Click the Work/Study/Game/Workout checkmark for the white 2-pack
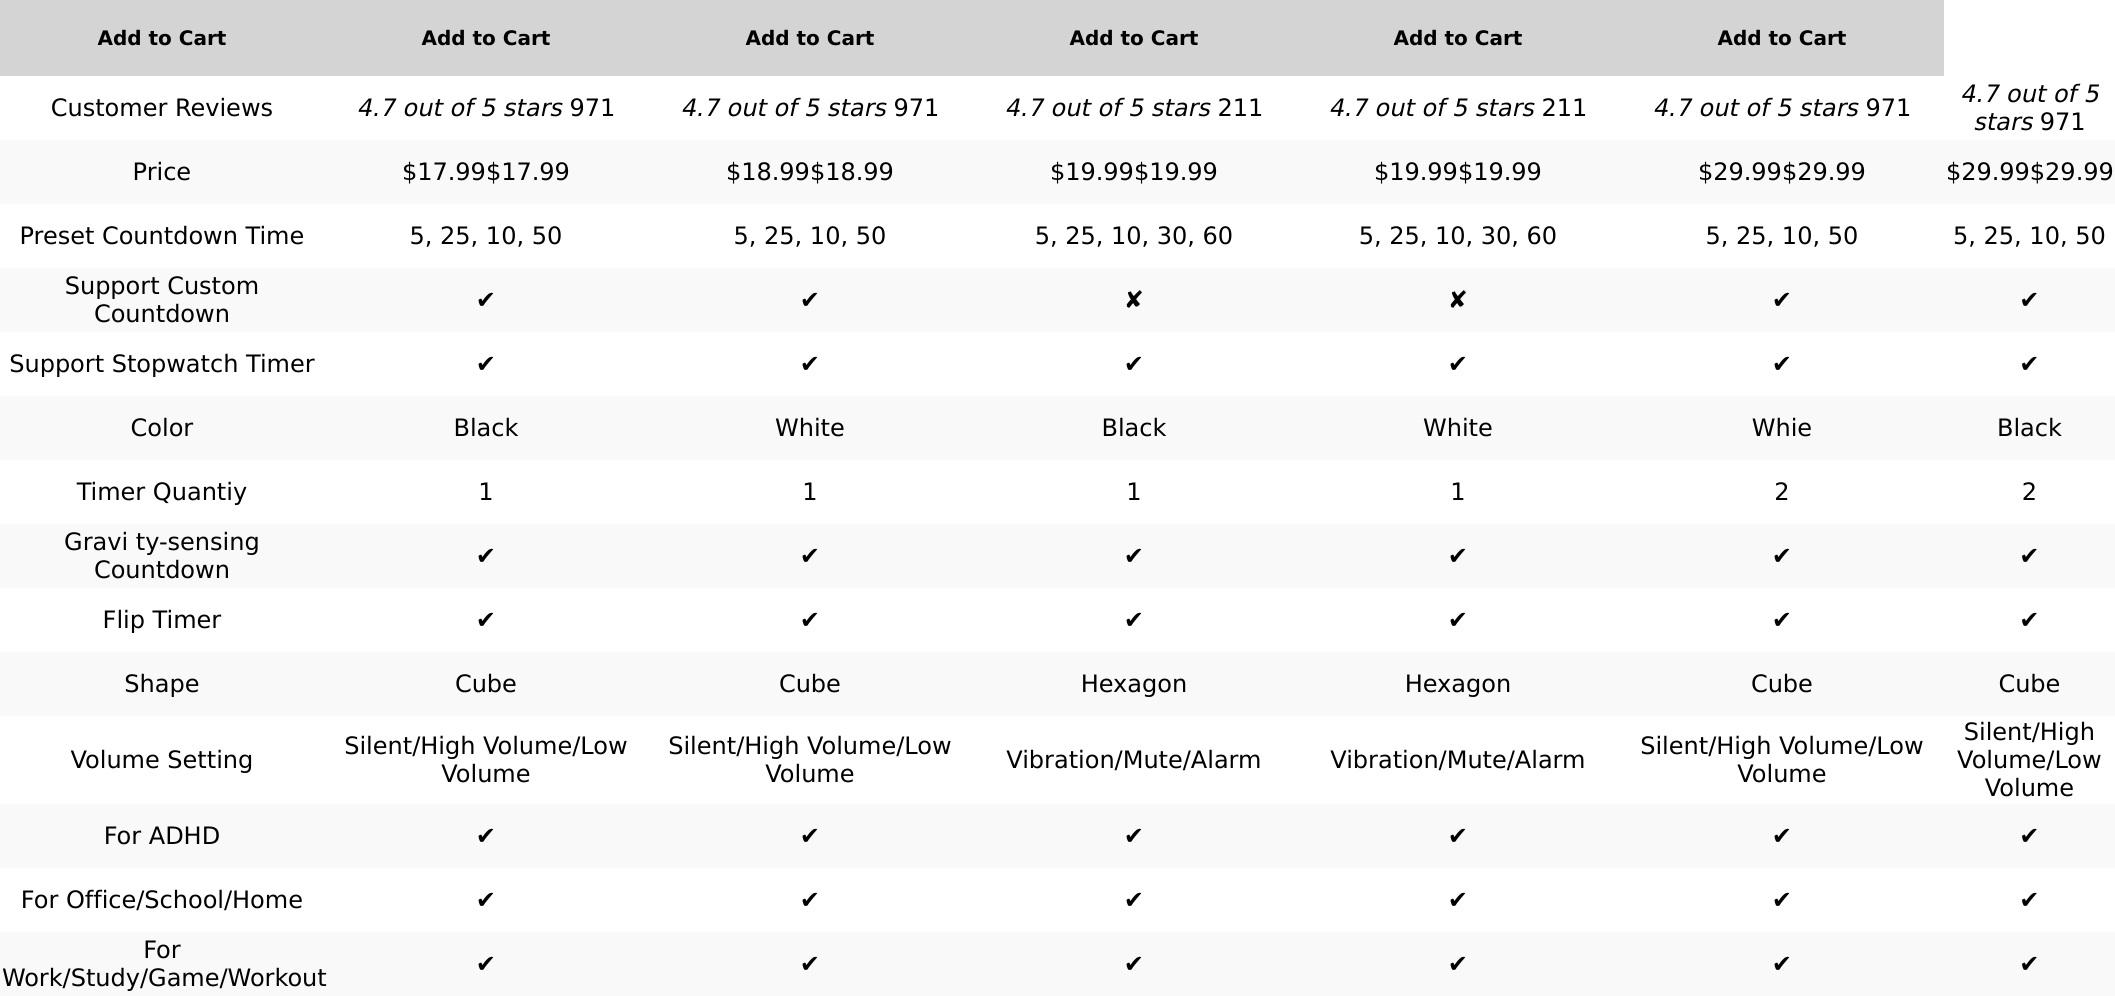 (x=1781, y=964)
